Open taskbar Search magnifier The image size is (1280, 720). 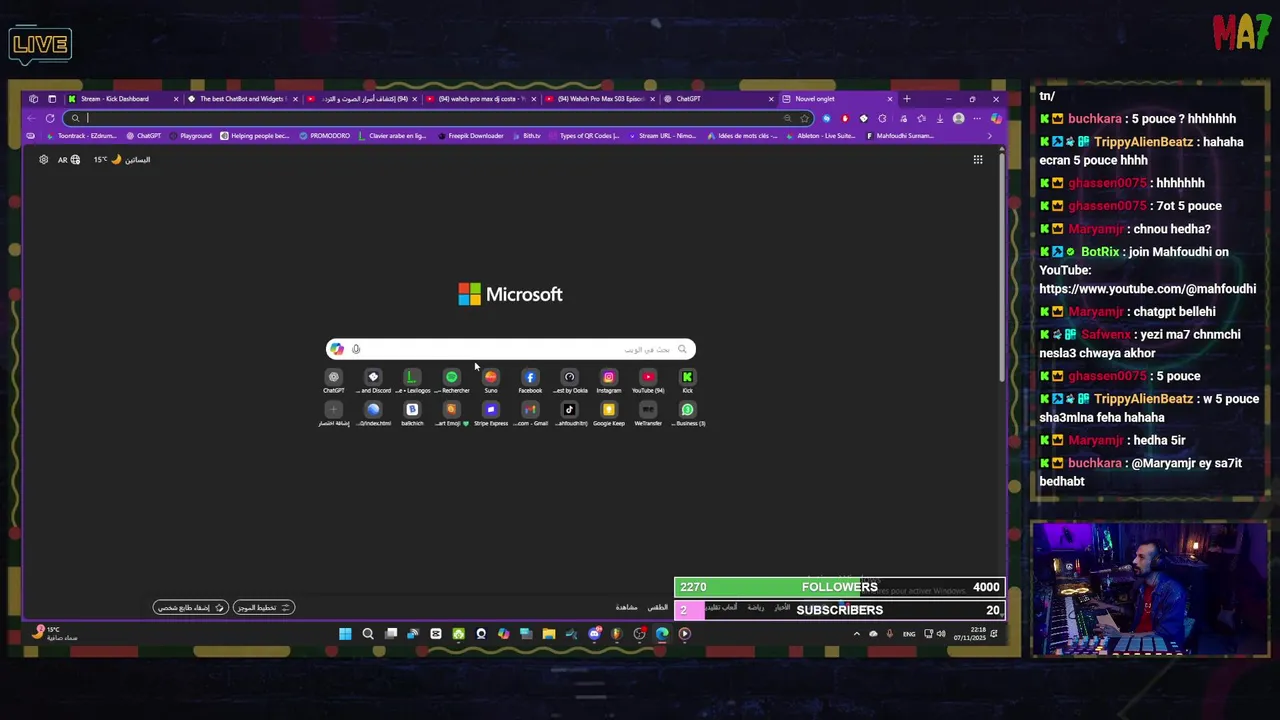point(368,634)
